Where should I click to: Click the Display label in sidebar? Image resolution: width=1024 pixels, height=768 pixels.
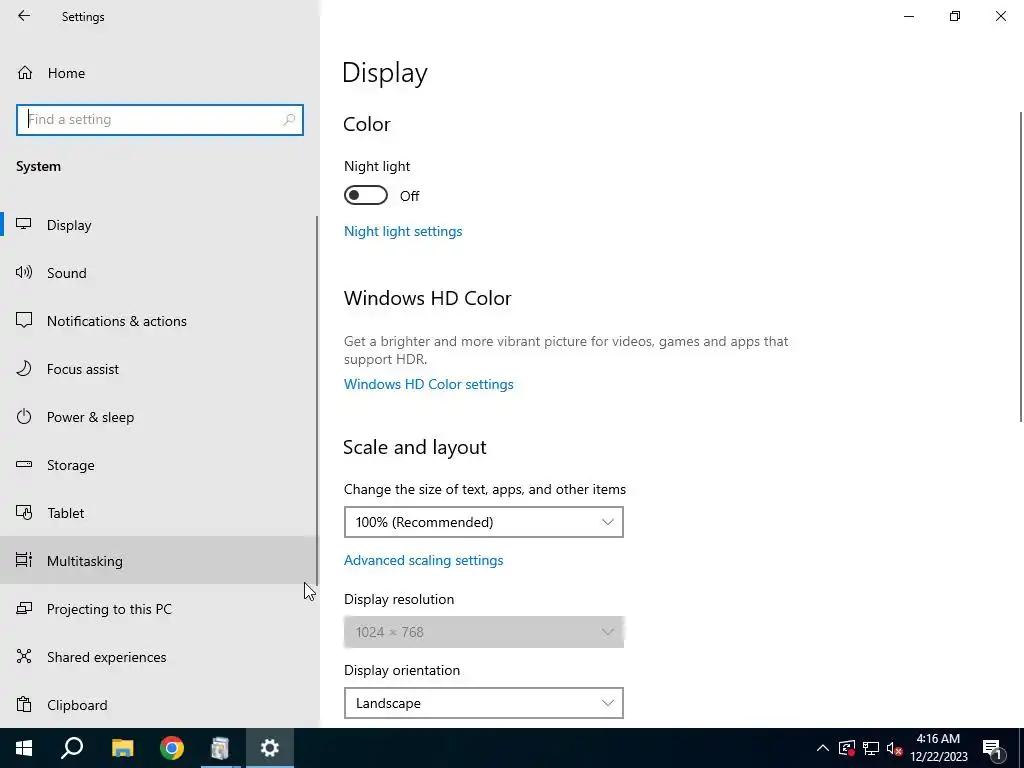69,225
